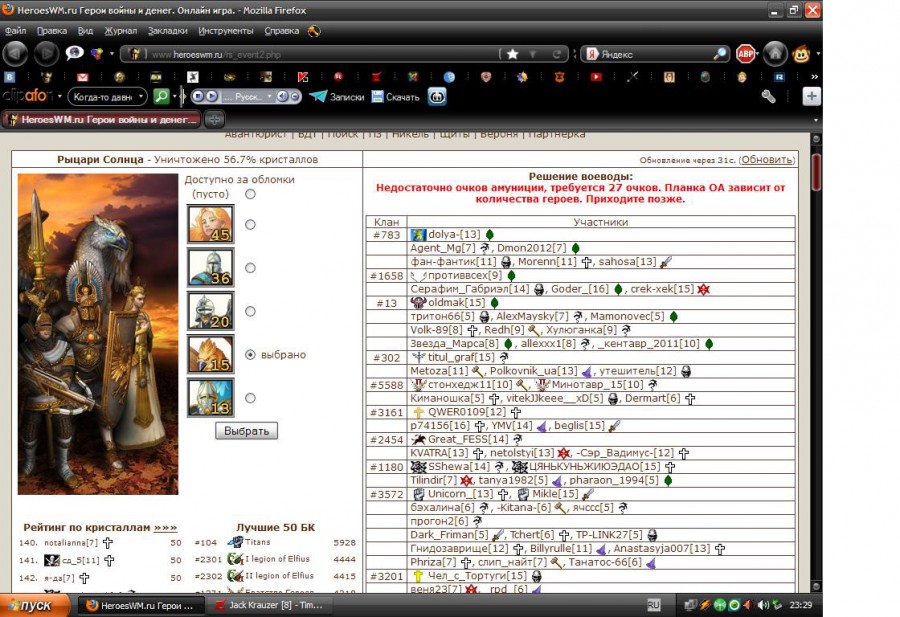Open the ABP dropdown arrow

click(758, 54)
